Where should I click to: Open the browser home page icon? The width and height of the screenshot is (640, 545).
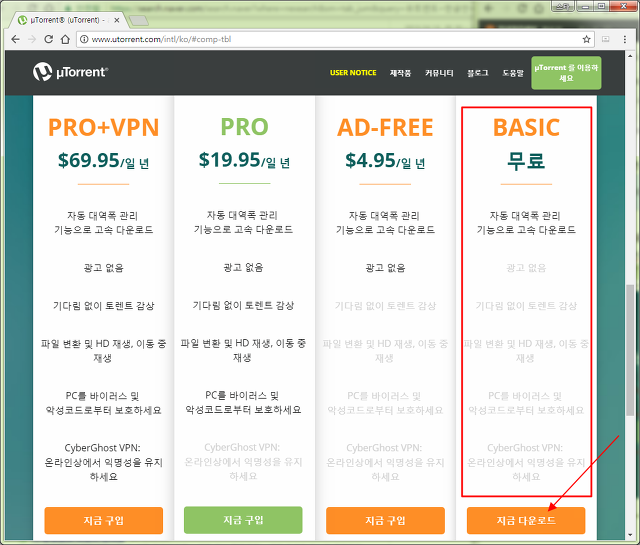tap(65, 39)
